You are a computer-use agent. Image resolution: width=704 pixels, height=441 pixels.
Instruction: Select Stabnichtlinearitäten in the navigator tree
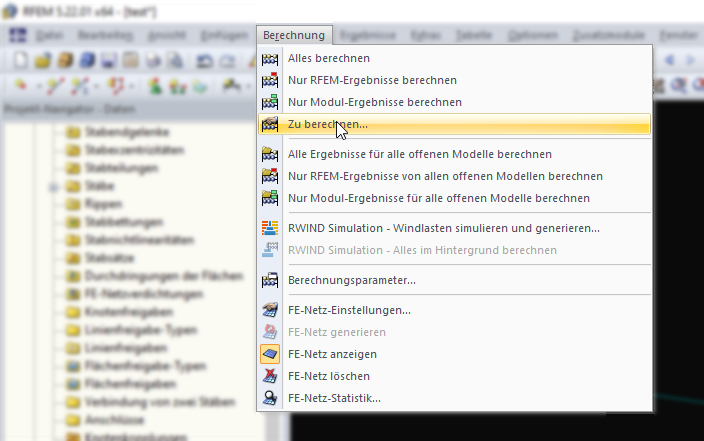click(x=139, y=240)
